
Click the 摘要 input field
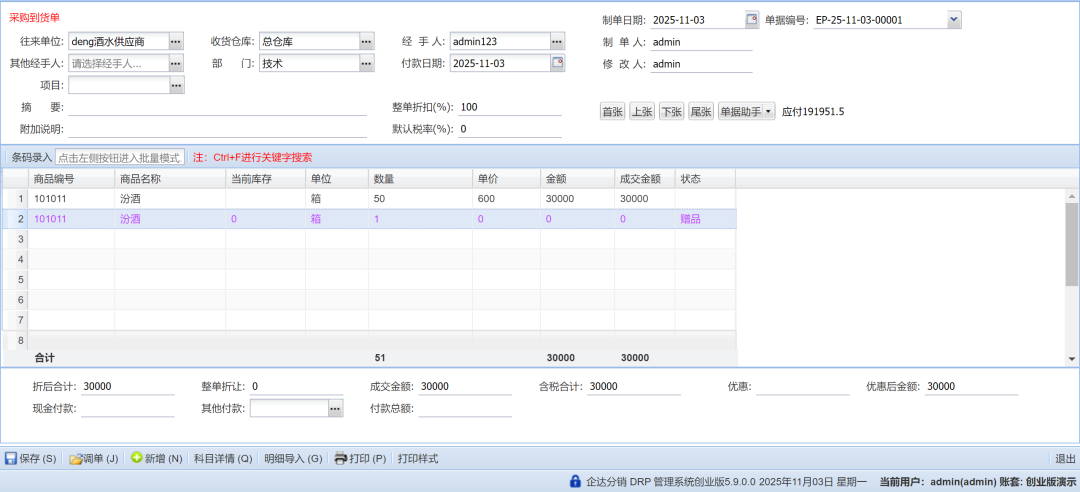217,107
